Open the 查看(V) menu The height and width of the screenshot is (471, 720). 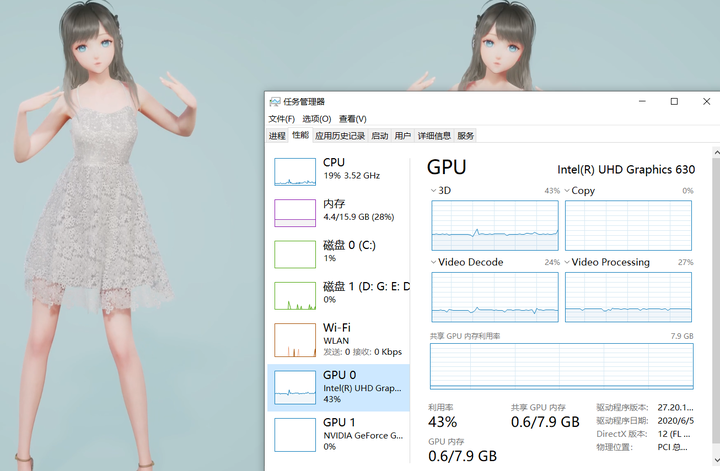click(x=353, y=119)
